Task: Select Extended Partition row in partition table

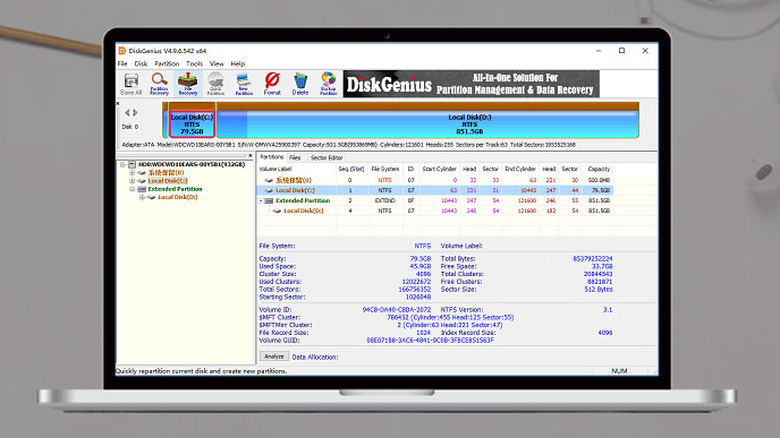Action: click(x=435, y=201)
